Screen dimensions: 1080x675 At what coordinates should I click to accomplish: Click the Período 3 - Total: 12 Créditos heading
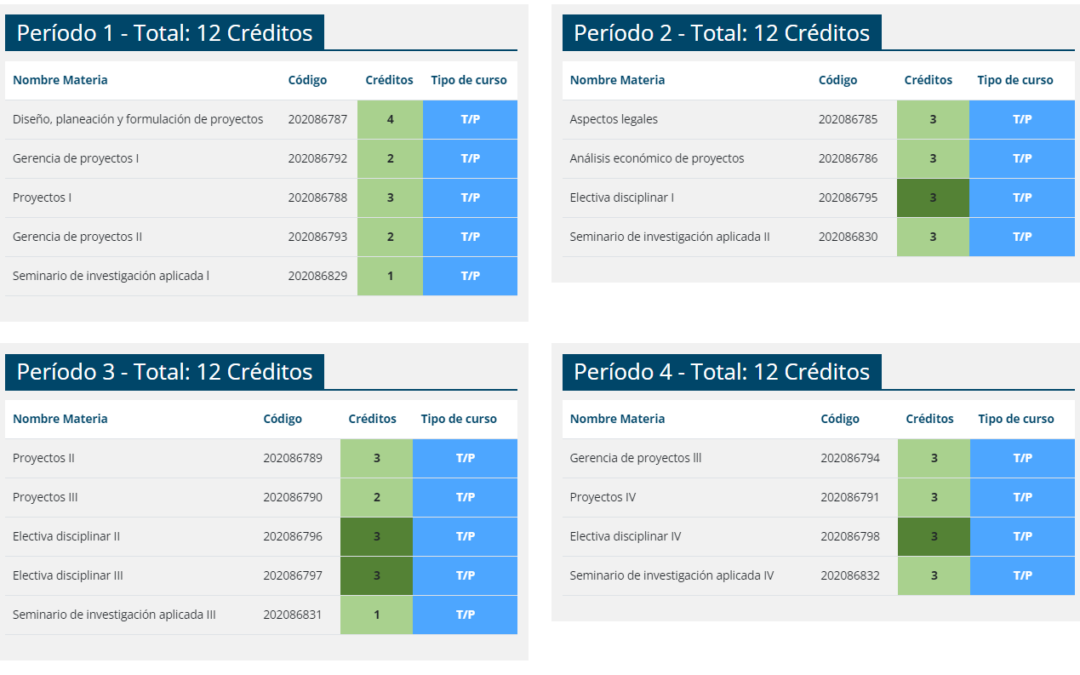tap(165, 372)
